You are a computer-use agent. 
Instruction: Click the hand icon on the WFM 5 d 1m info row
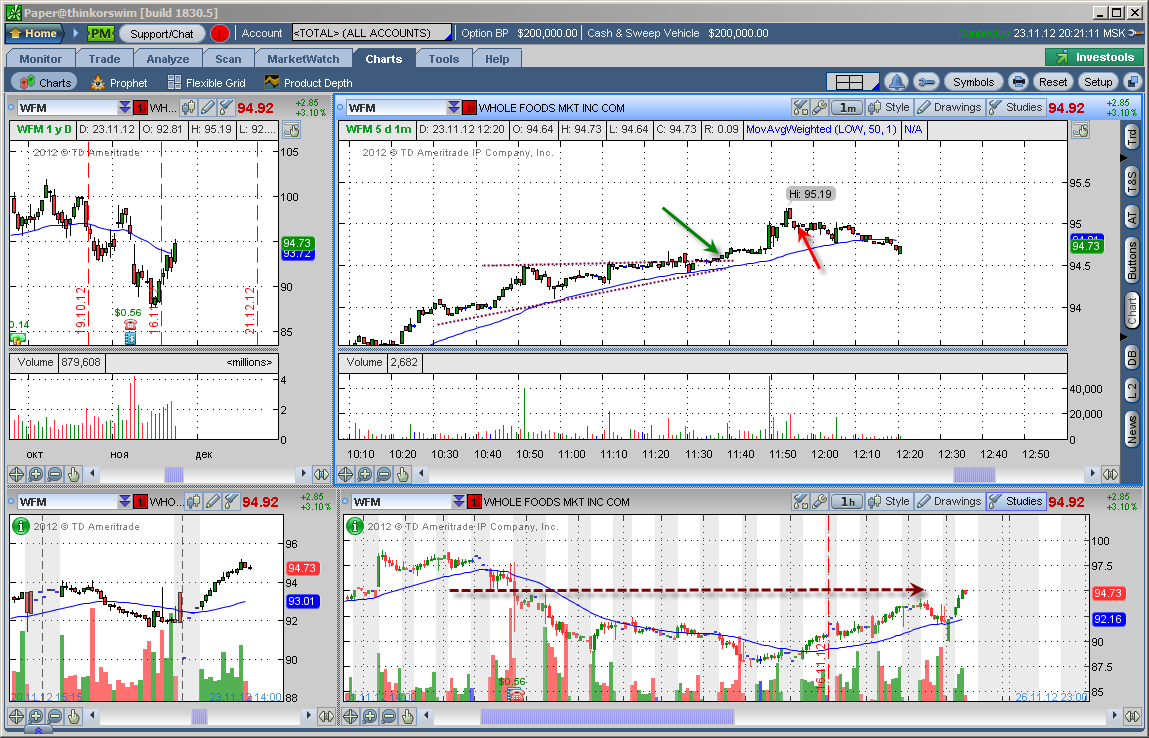click(x=1080, y=130)
